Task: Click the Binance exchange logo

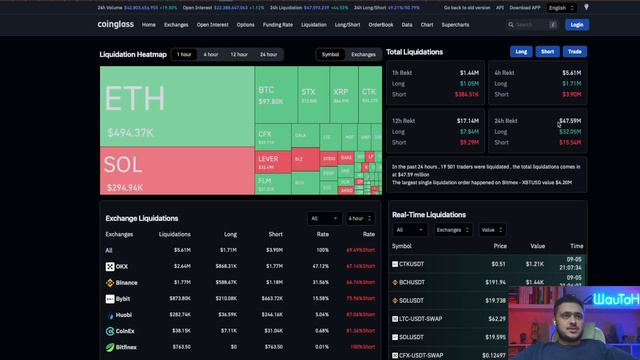Action: pos(110,282)
